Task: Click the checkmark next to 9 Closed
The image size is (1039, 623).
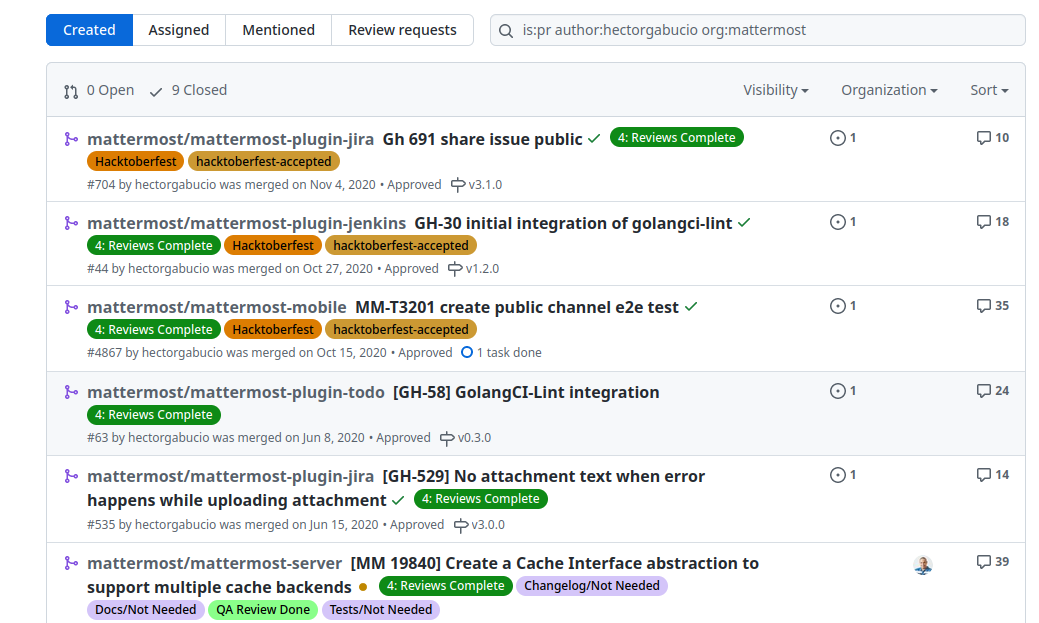Action: click(x=156, y=90)
